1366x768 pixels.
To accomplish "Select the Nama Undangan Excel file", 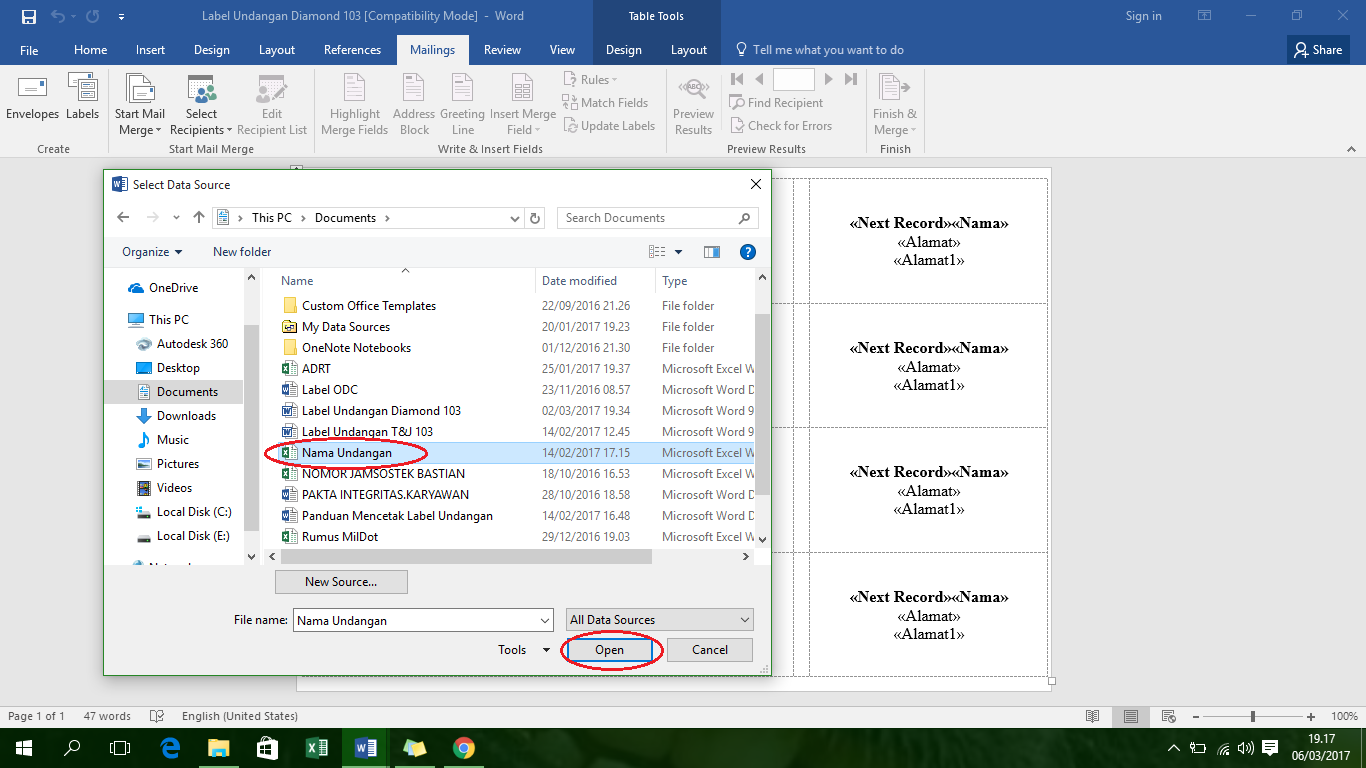I will (347, 453).
